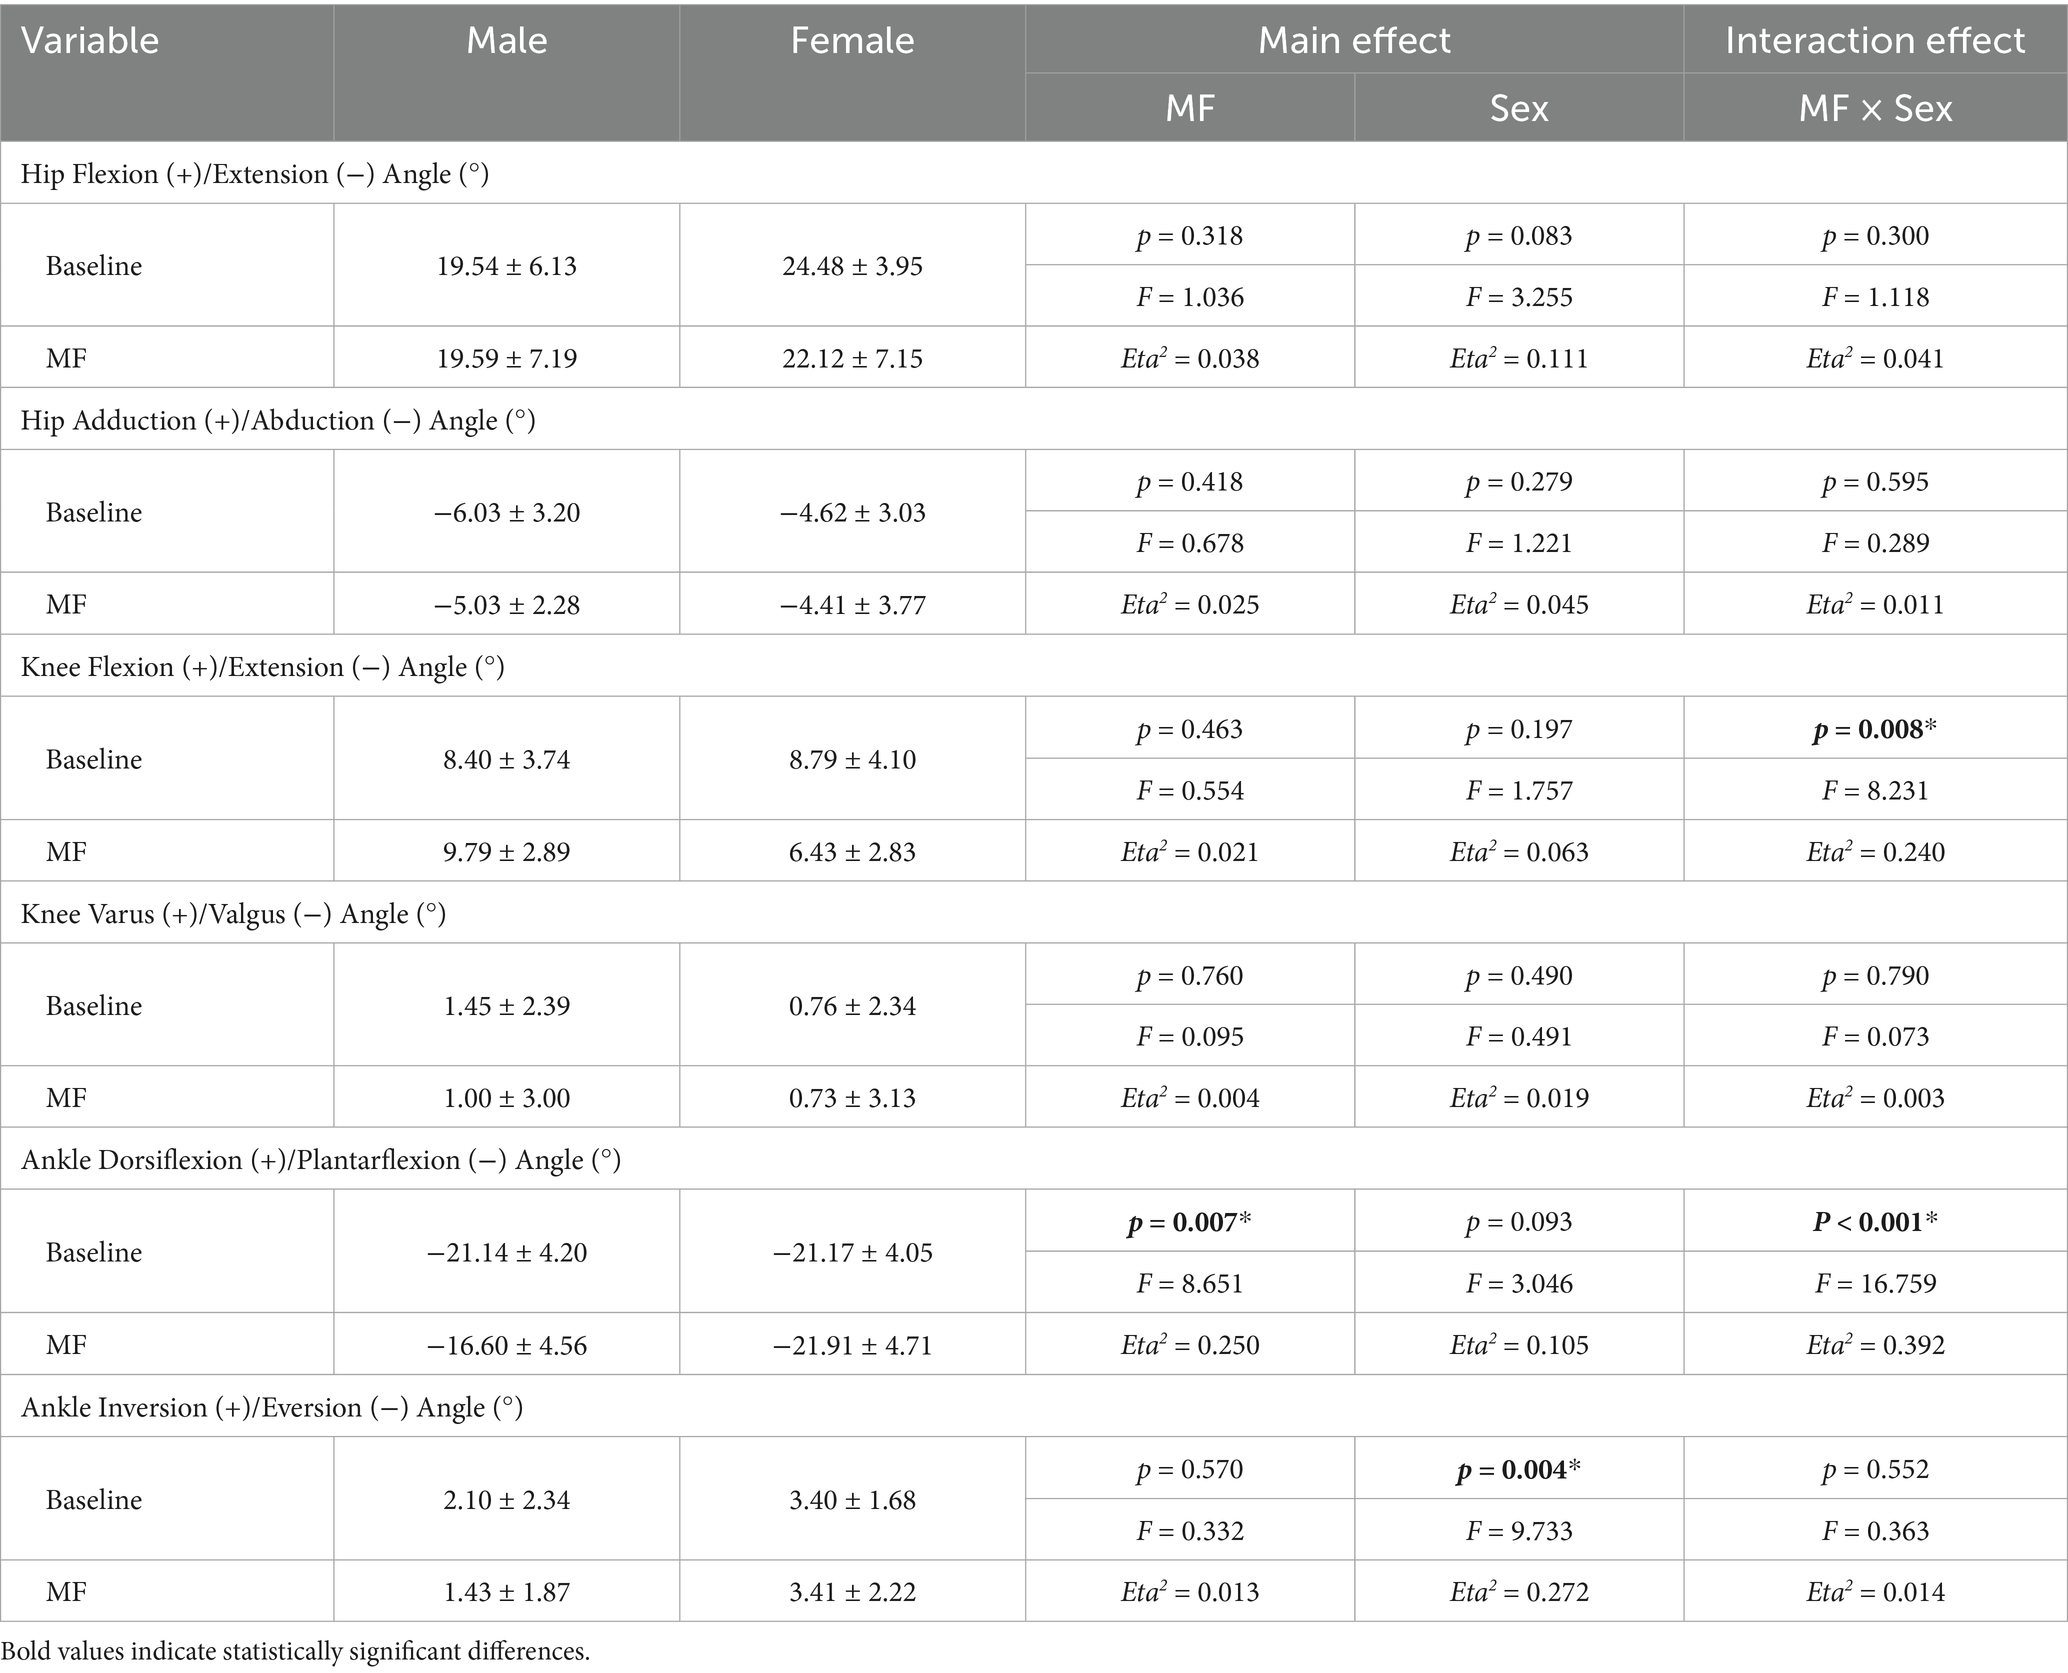
Task: Click the Female column header
Action: [852, 41]
